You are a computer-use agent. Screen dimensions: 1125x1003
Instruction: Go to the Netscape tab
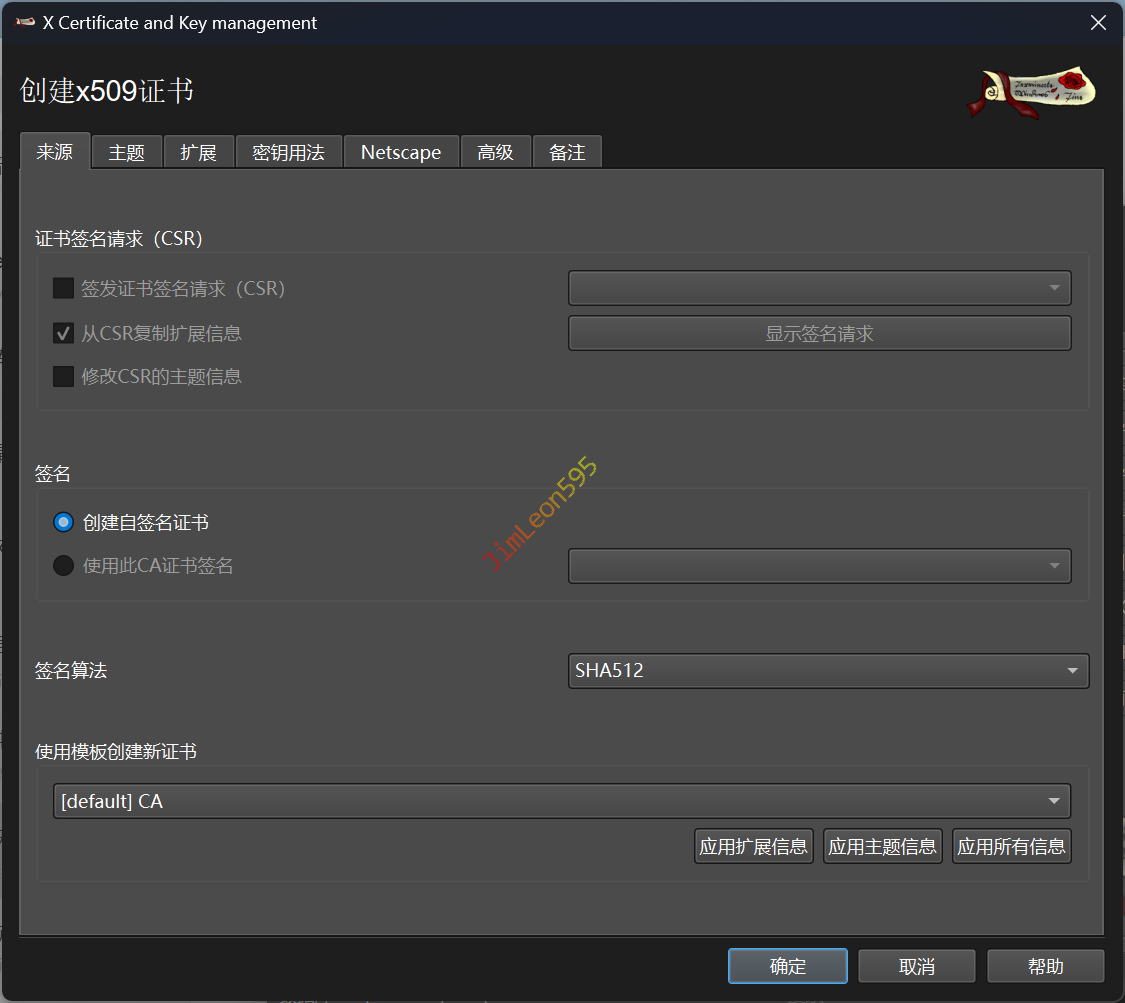coord(401,153)
